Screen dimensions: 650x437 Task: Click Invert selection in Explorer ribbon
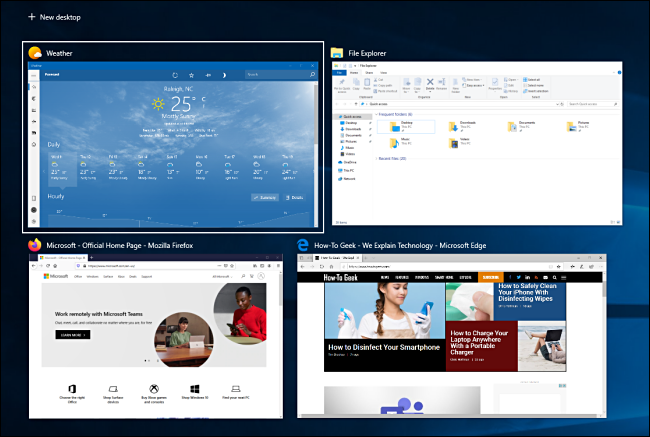click(536, 91)
